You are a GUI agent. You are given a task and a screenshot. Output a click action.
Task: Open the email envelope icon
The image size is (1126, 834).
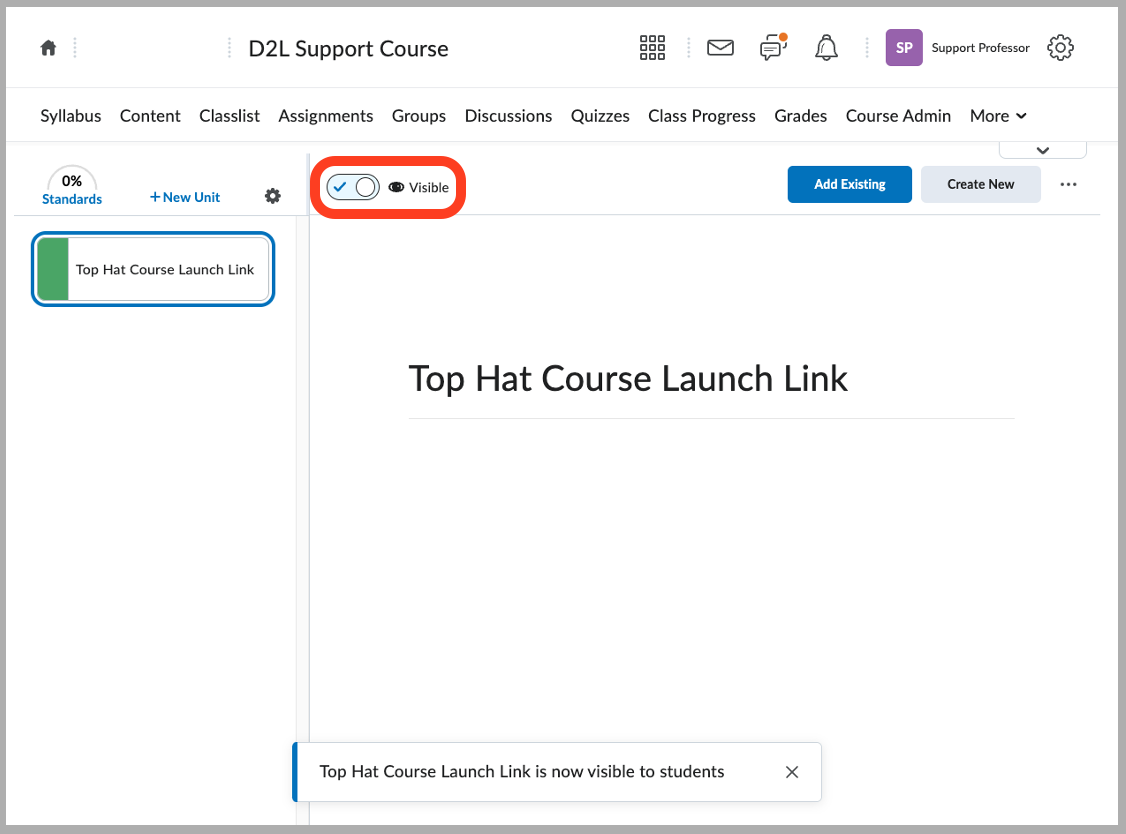[720, 47]
